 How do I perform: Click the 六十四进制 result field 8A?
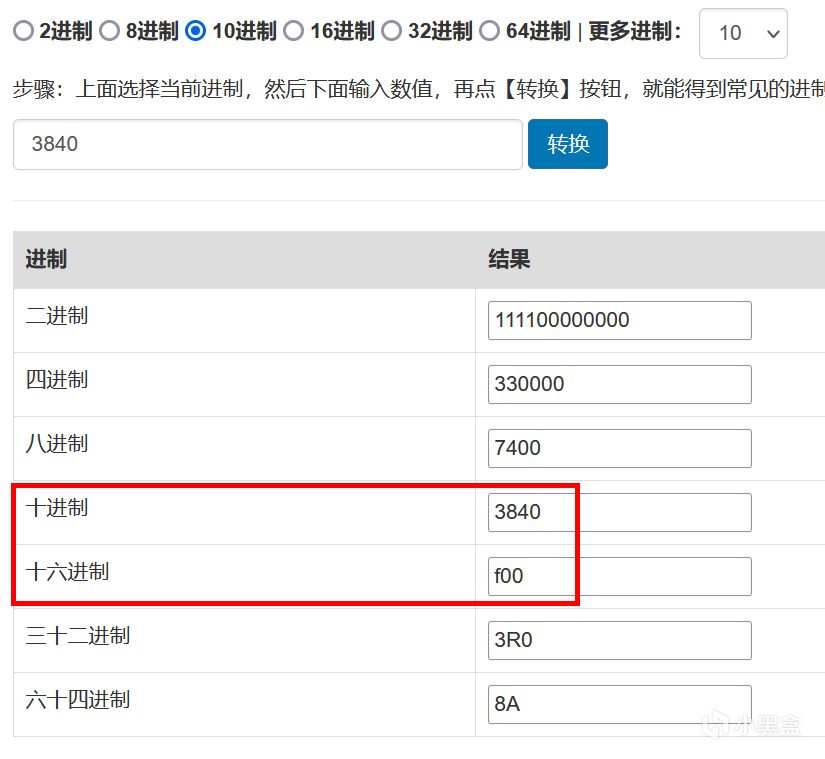[619, 704]
